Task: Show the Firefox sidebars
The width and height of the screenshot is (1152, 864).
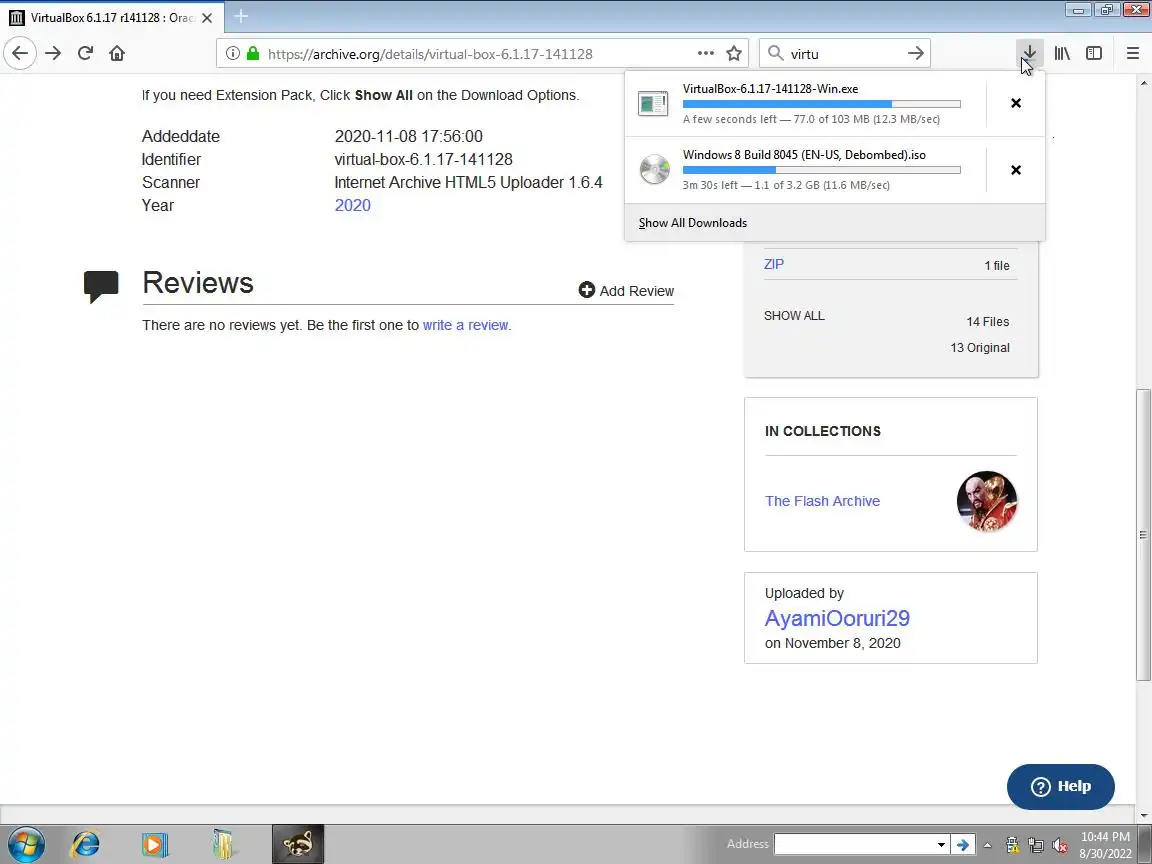Action: point(1094,53)
